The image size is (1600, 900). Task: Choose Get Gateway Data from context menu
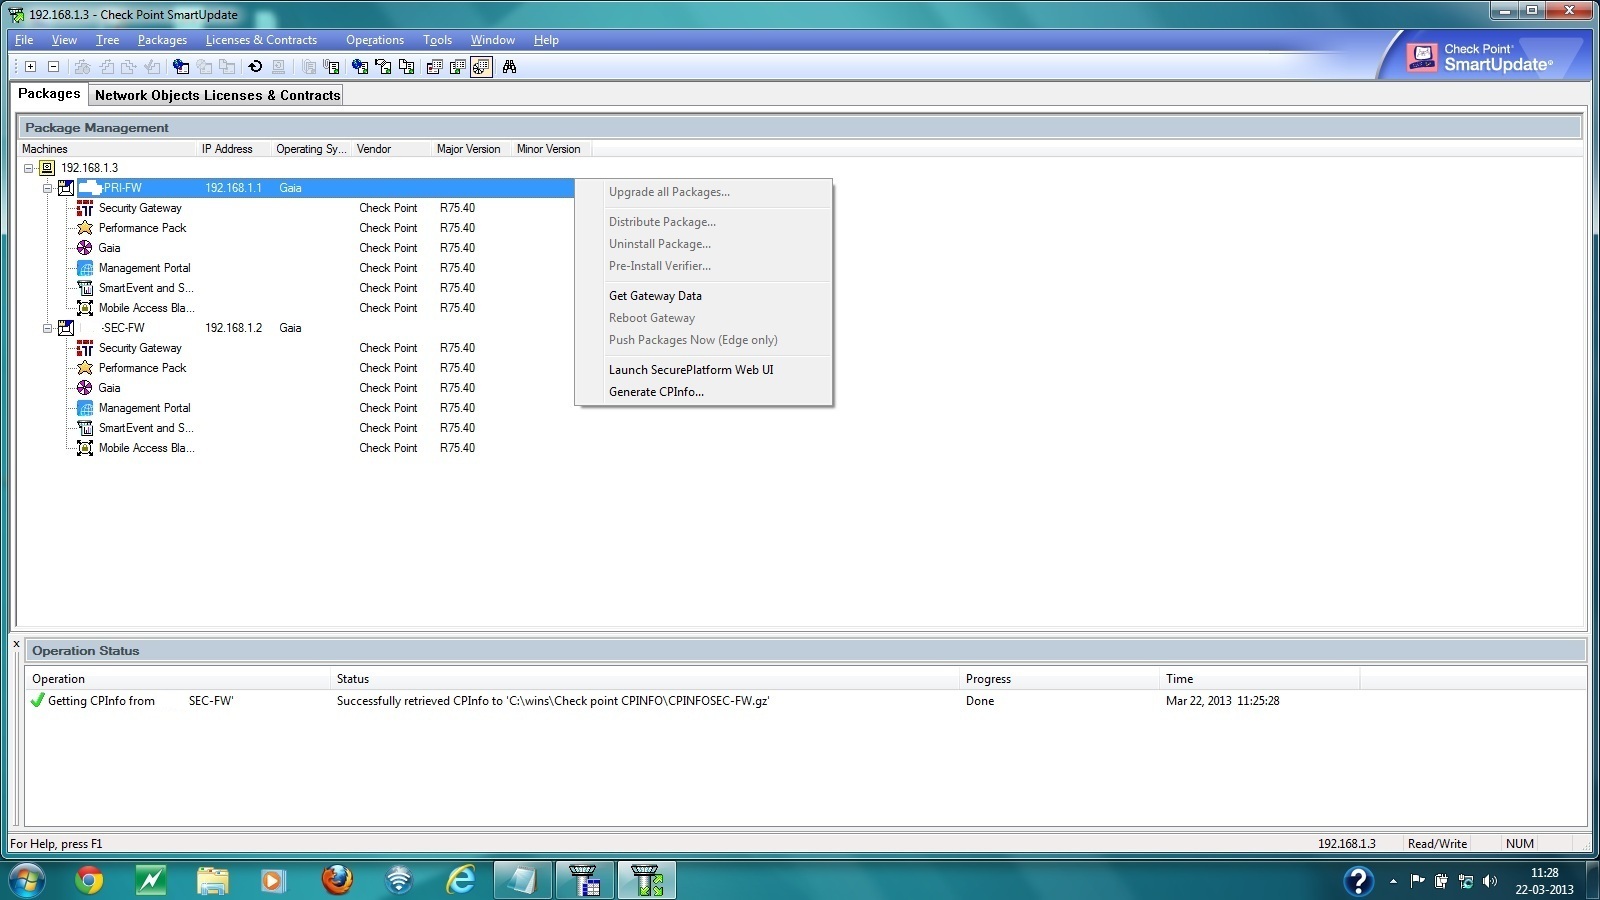[x=655, y=296]
